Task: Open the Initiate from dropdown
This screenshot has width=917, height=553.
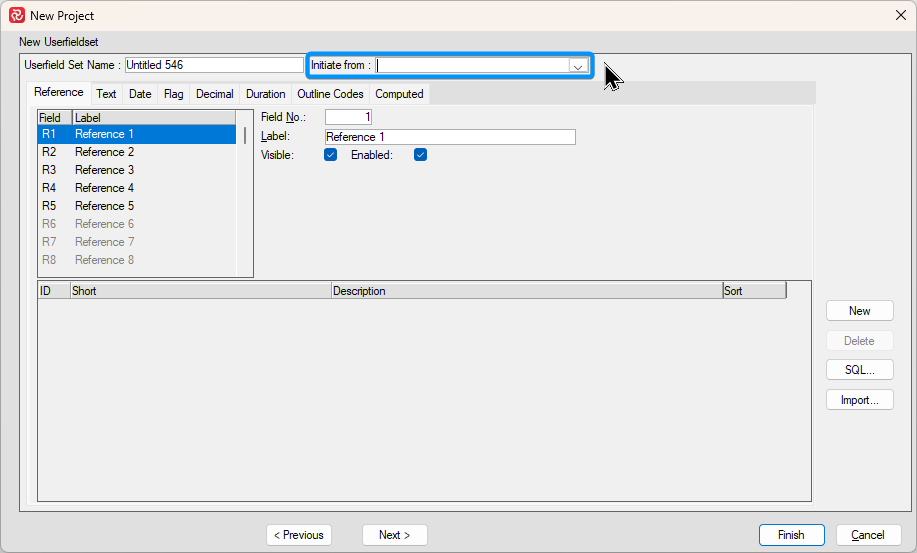Action: click(577, 65)
